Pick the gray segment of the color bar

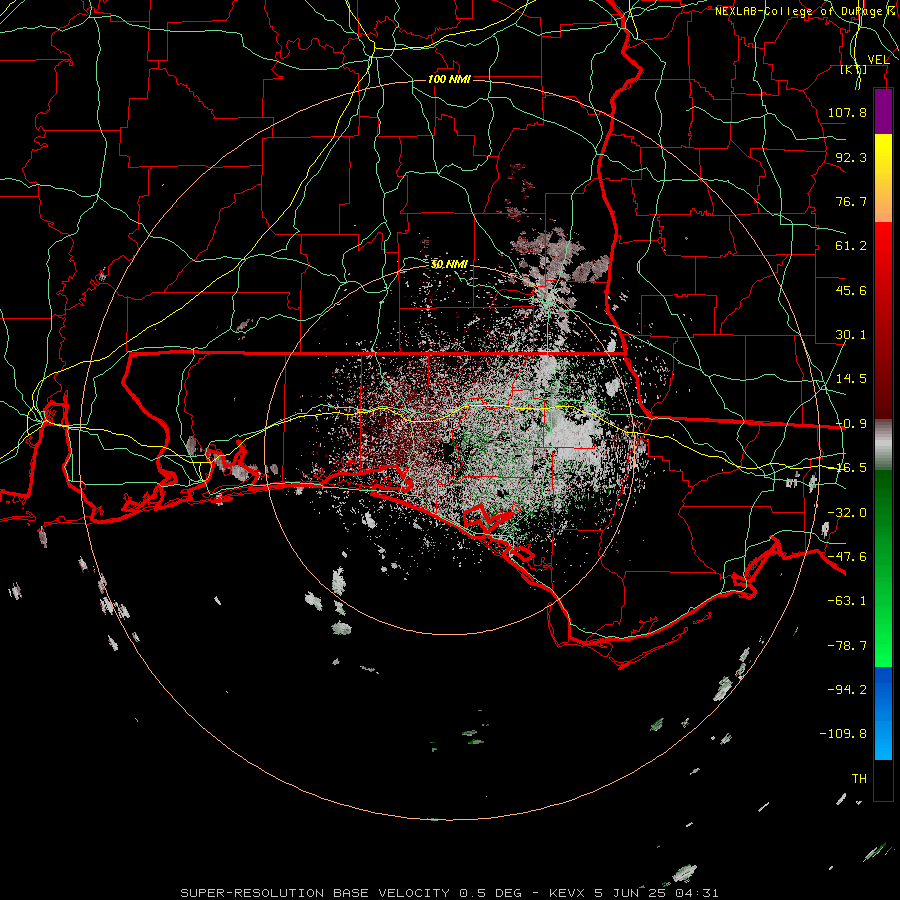point(883,445)
